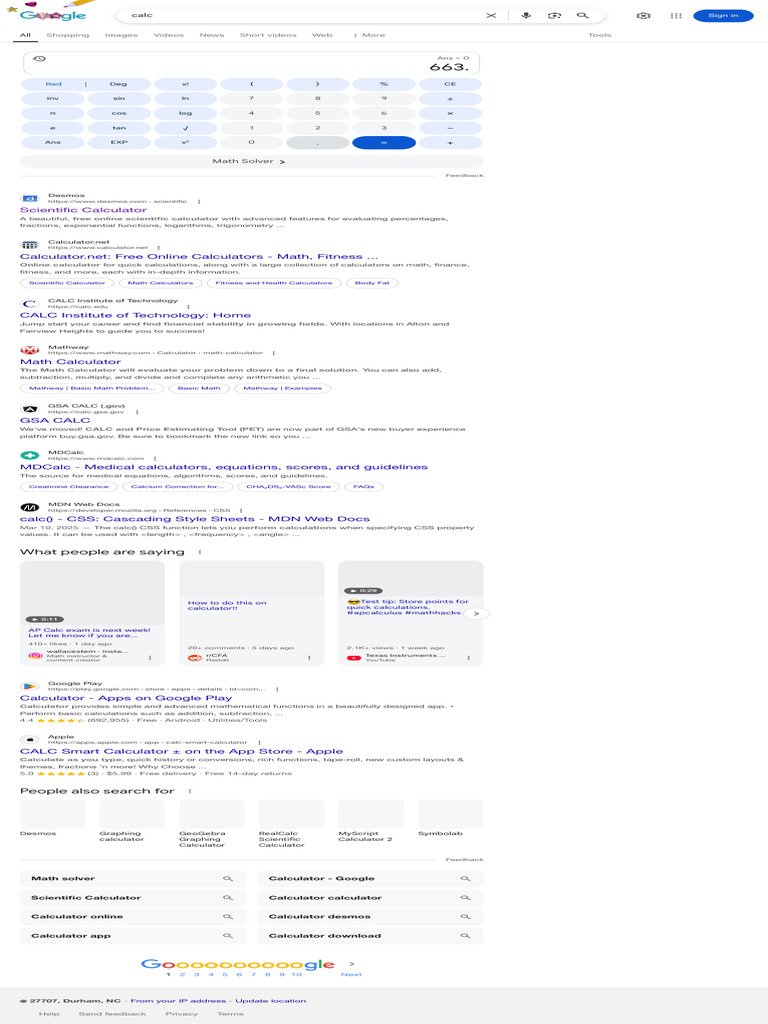This screenshot has width=768, height=1024.
Task: Open CALC Institute of Technology: Home link
Action: 135,315
